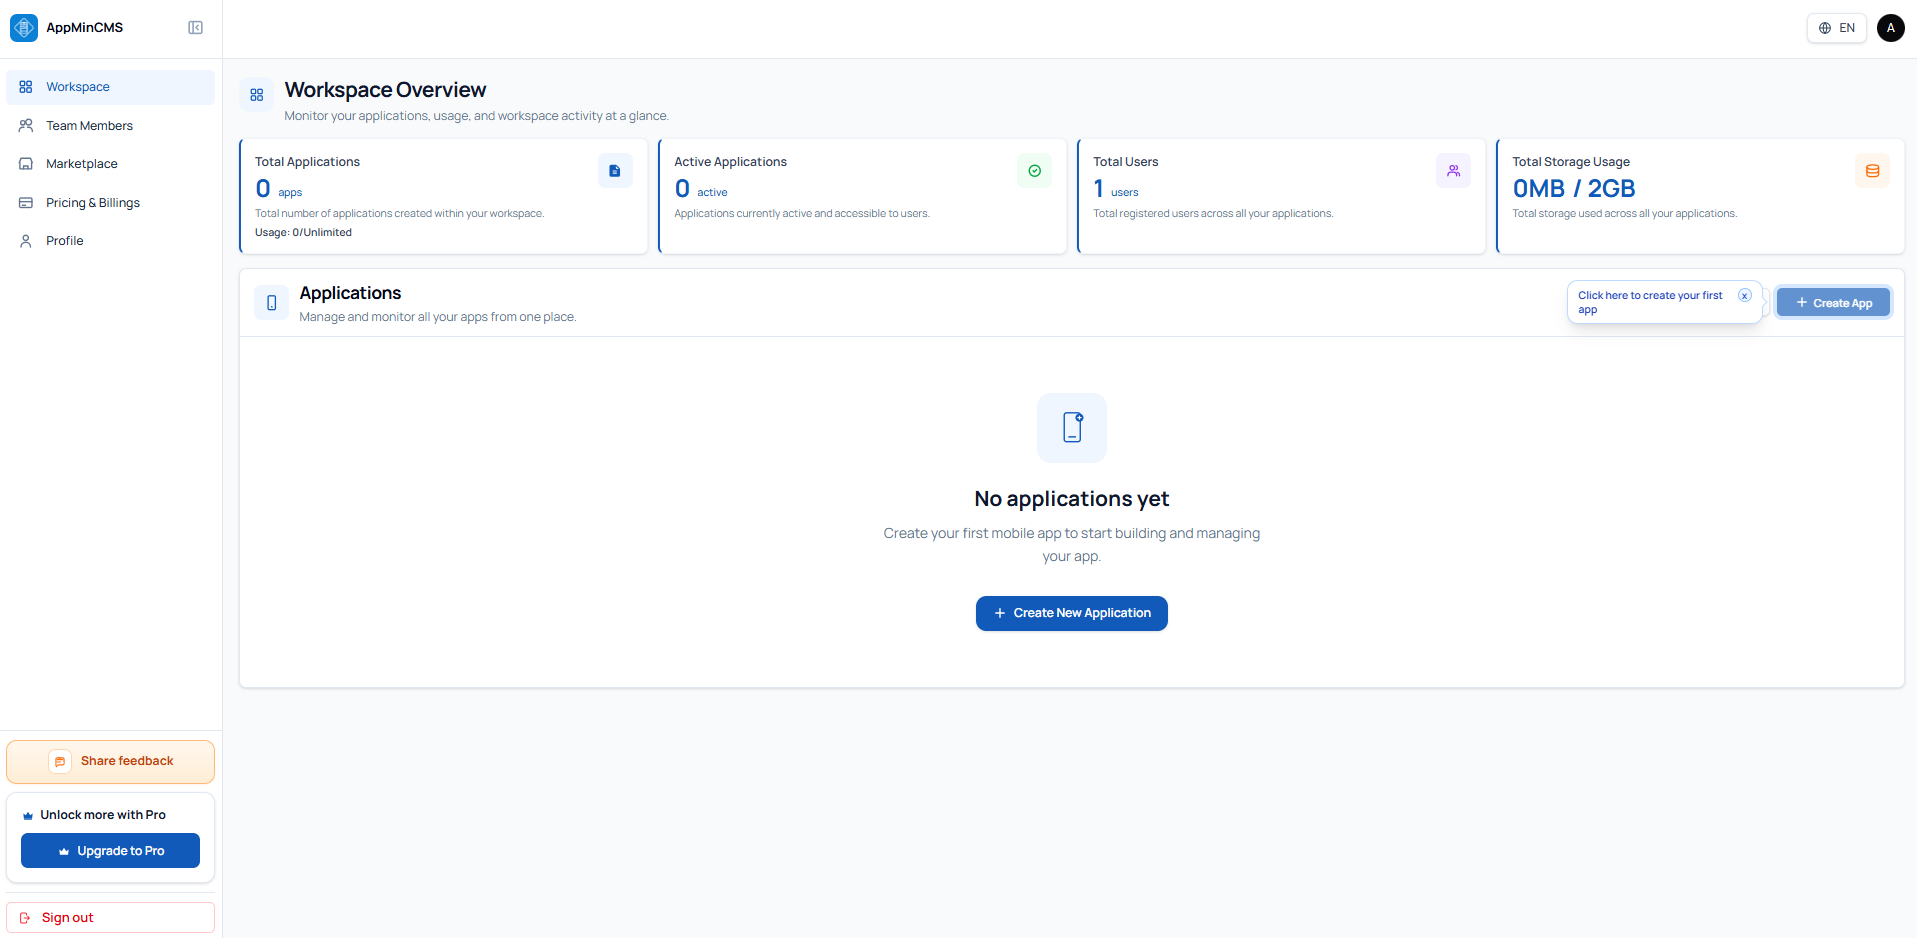Click Share feedback button
The height and width of the screenshot is (938, 1917).
tap(110, 762)
